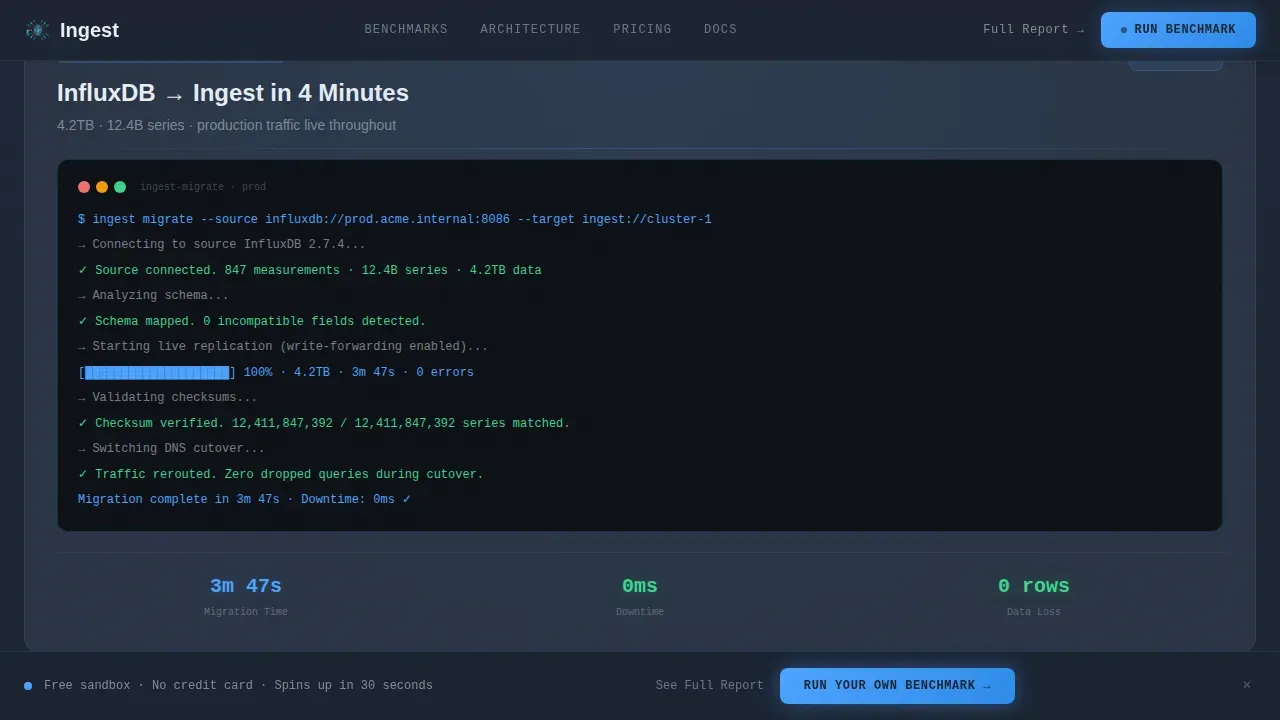This screenshot has height=720, width=1280.
Task: Click the 'Connecting to source InfluxDB' line
Action: pos(222,244)
